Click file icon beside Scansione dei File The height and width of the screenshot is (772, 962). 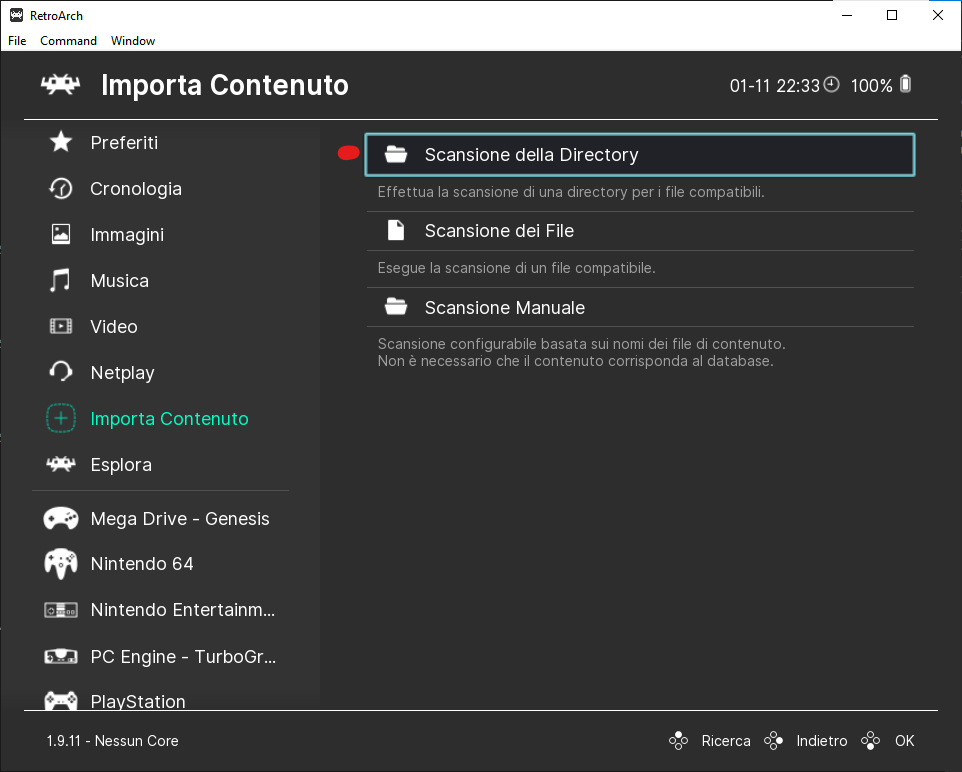[x=396, y=231]
